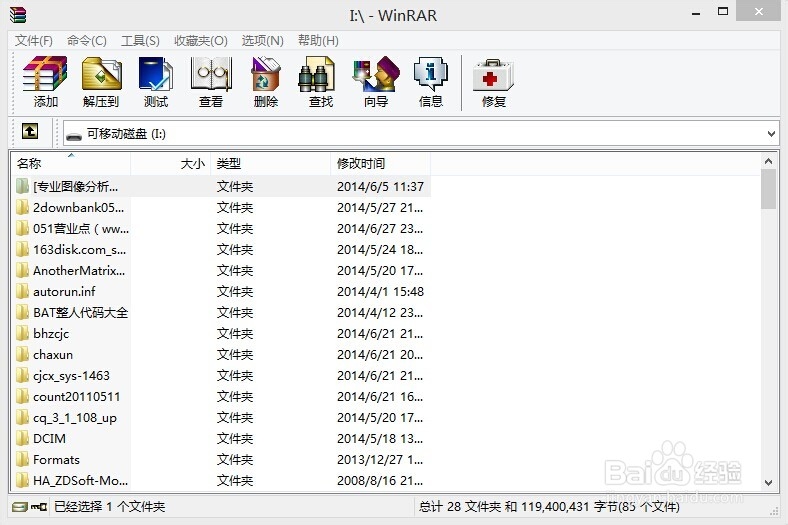
Task: Select the [专业图像分析... folder
Action: (x=75, y=187)
